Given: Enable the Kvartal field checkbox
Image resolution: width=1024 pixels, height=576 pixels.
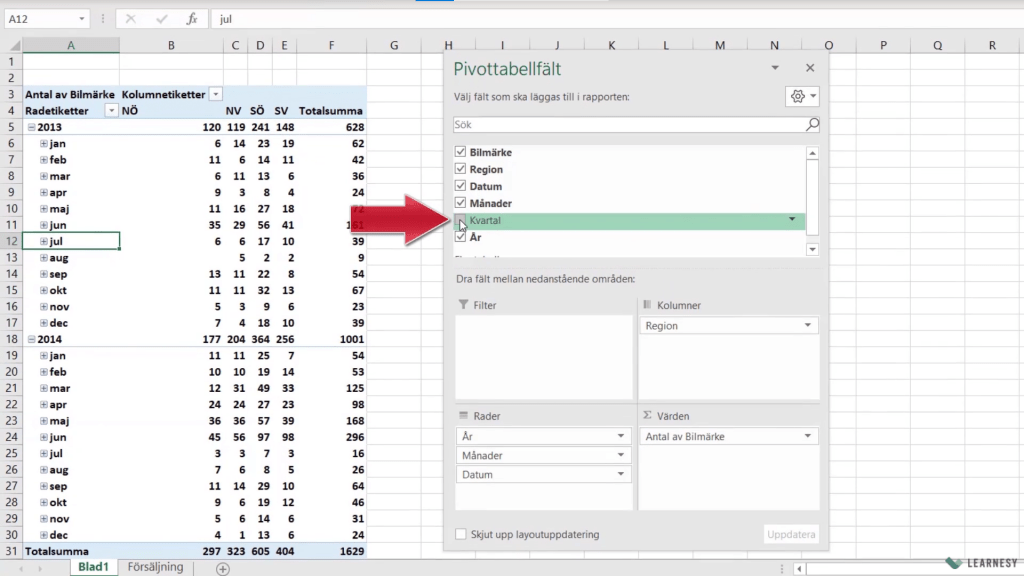Looking at the screenshot, I should [461, 220].
